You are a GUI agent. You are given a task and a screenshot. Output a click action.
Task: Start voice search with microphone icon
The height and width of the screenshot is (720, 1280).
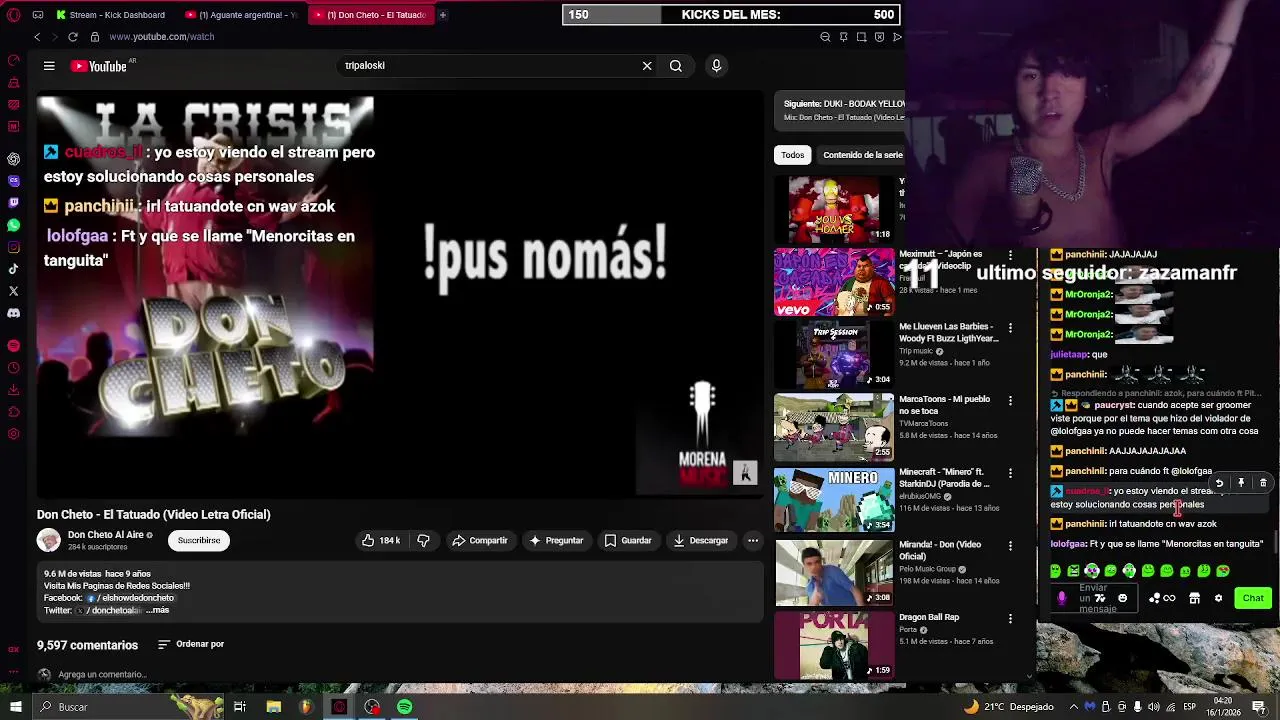716,66
